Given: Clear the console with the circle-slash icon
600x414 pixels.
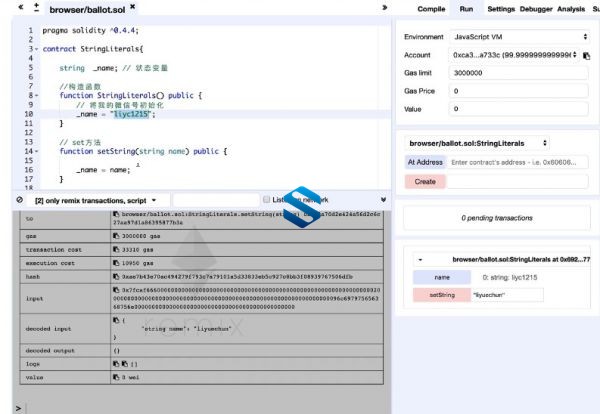Looking at the screenshot, I should click(x=20, y=200).
